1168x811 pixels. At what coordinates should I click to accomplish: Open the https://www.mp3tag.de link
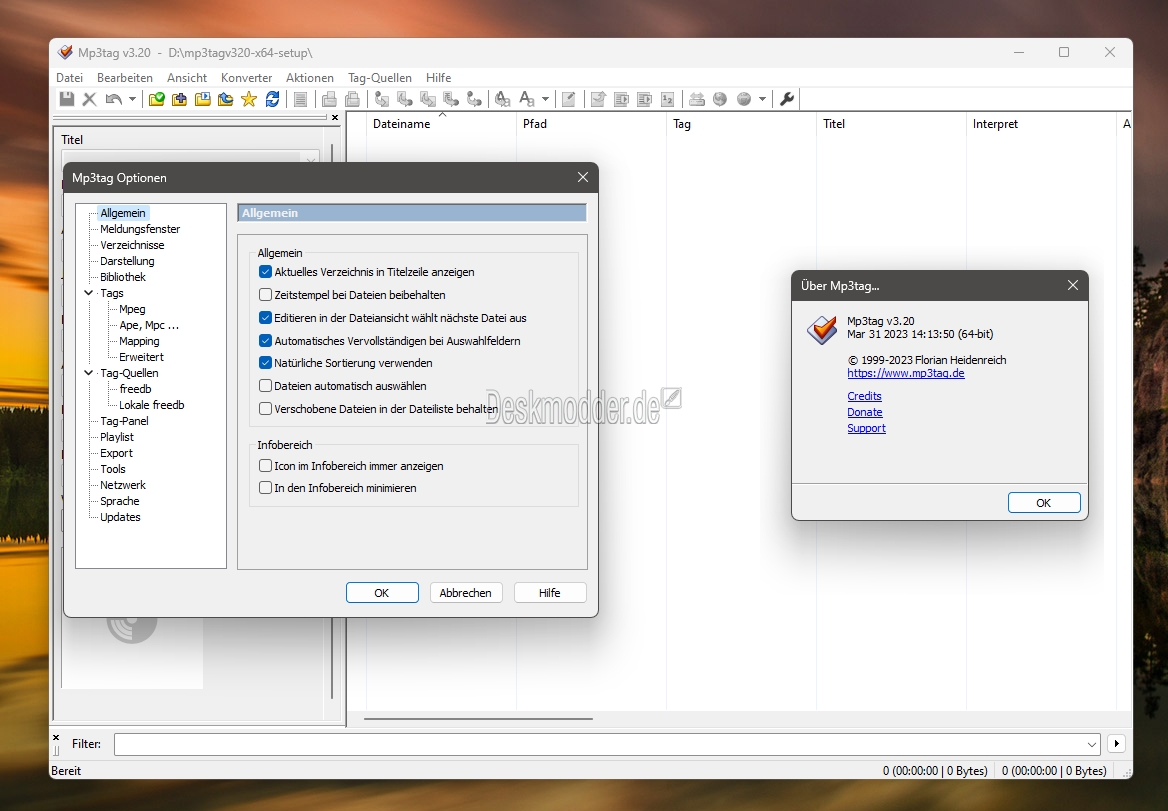tap(906, 373)
